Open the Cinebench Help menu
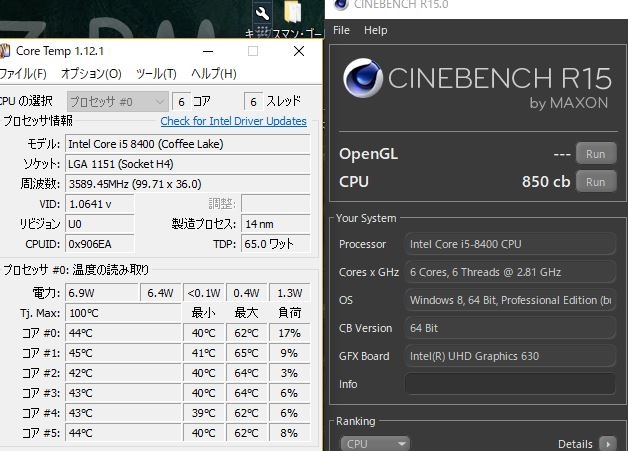 point(375,30)
